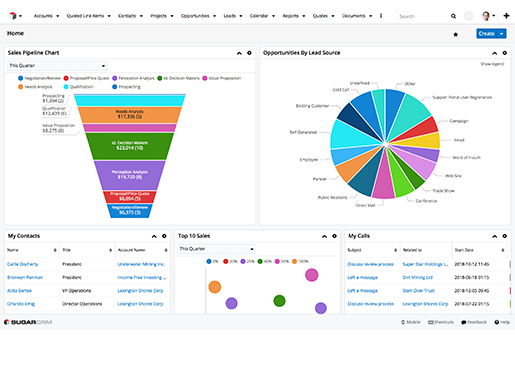Image resolution: width=515 pixels, height=386 pixels.
Task: Open contact Bronwyn Penman
Action: [x=25, y=277]
